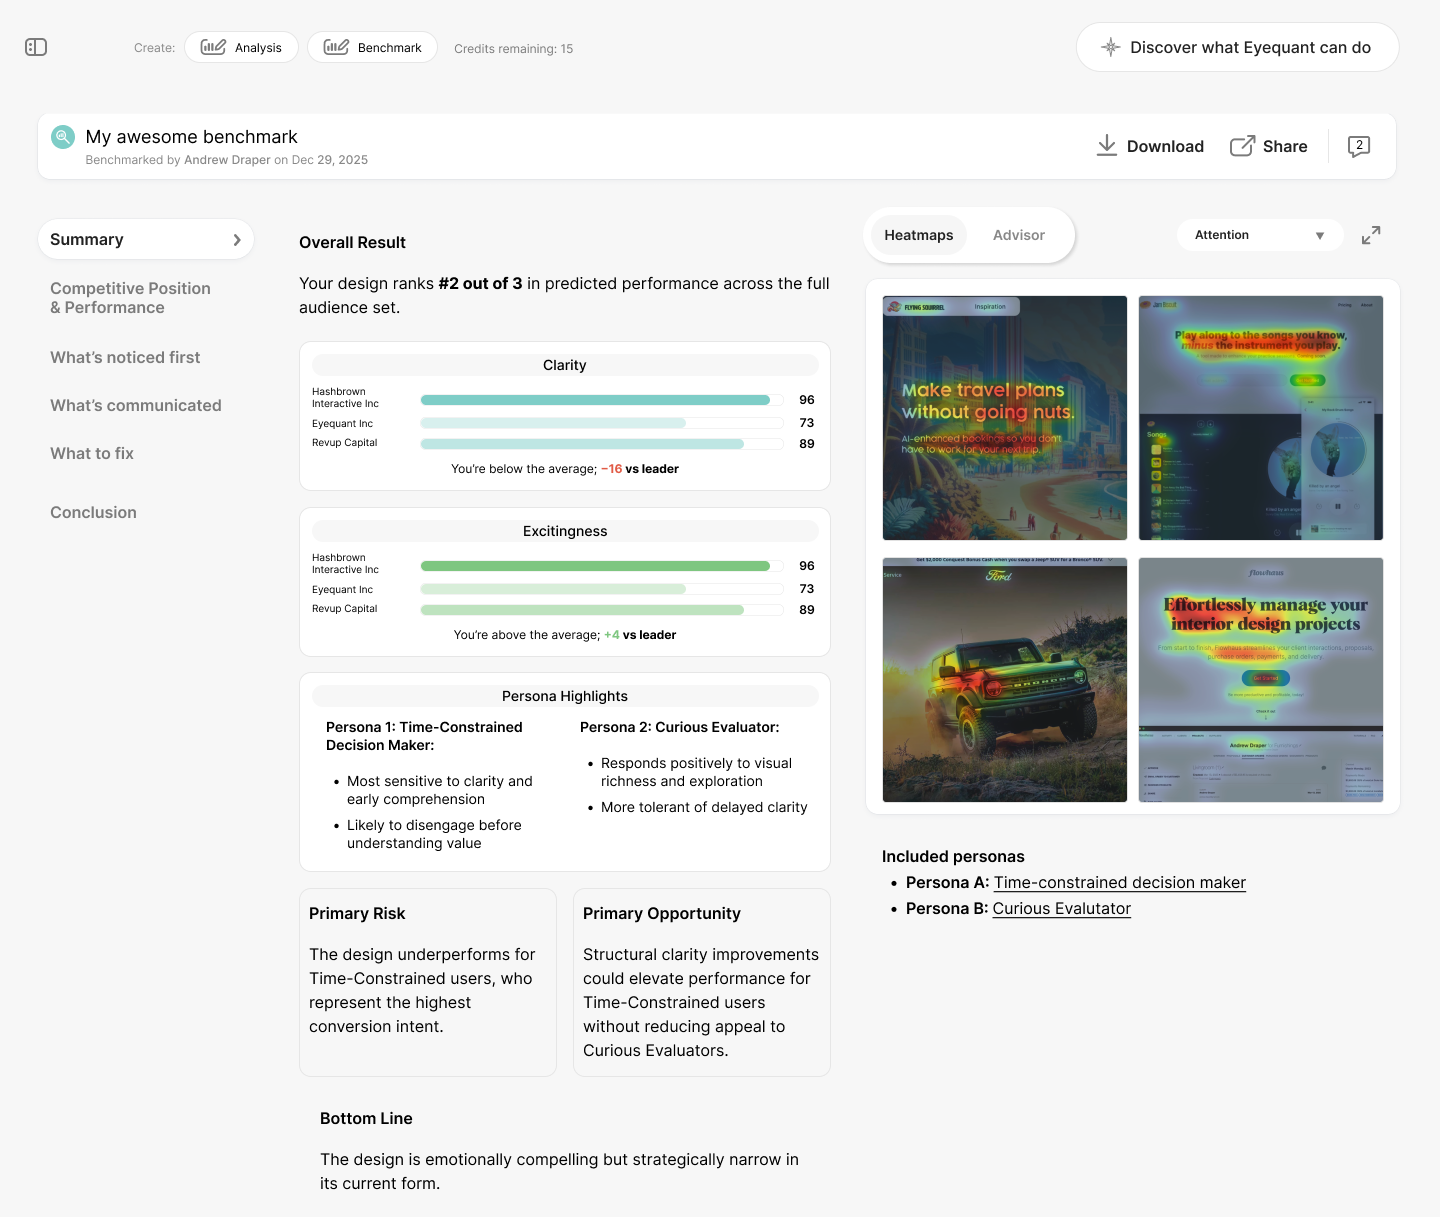Click the 'Bottom Line' heading

[366, 1118]
